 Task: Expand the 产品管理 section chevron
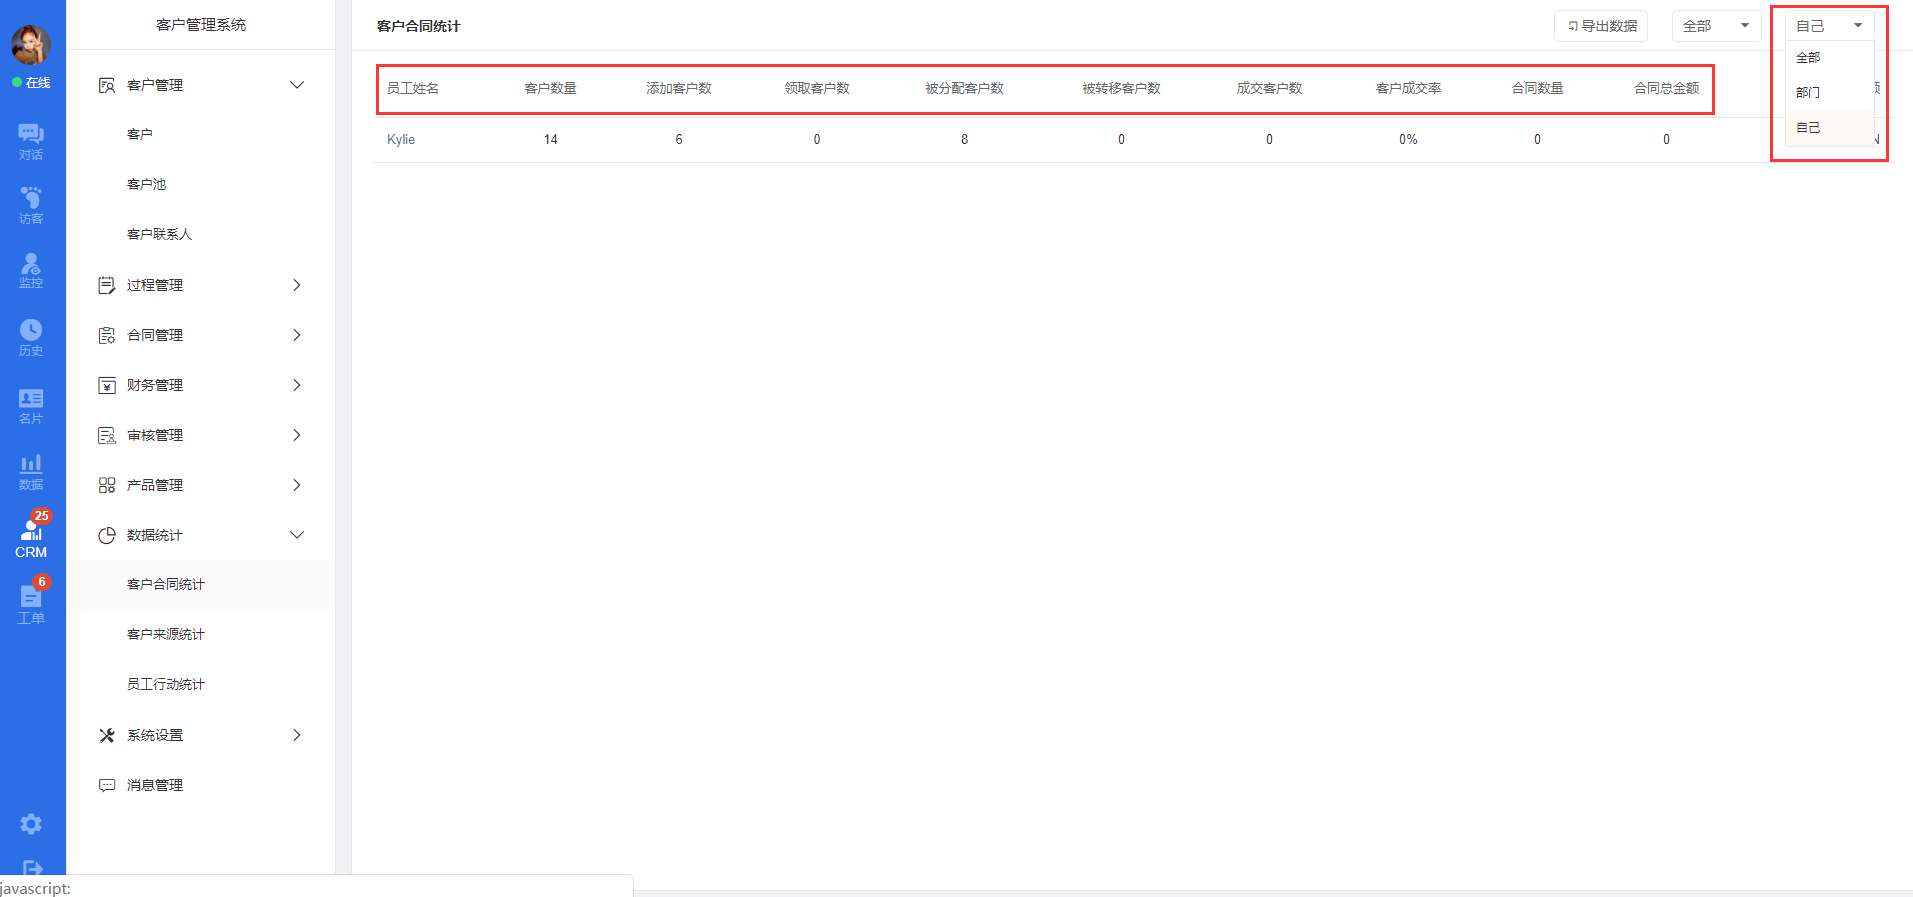[x=297, y=485]
